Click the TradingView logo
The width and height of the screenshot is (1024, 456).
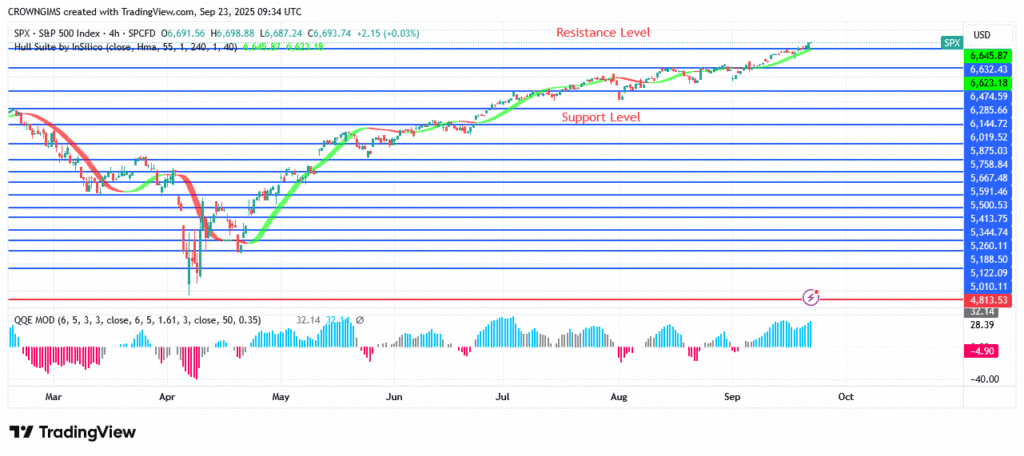[x=72, y=432]
